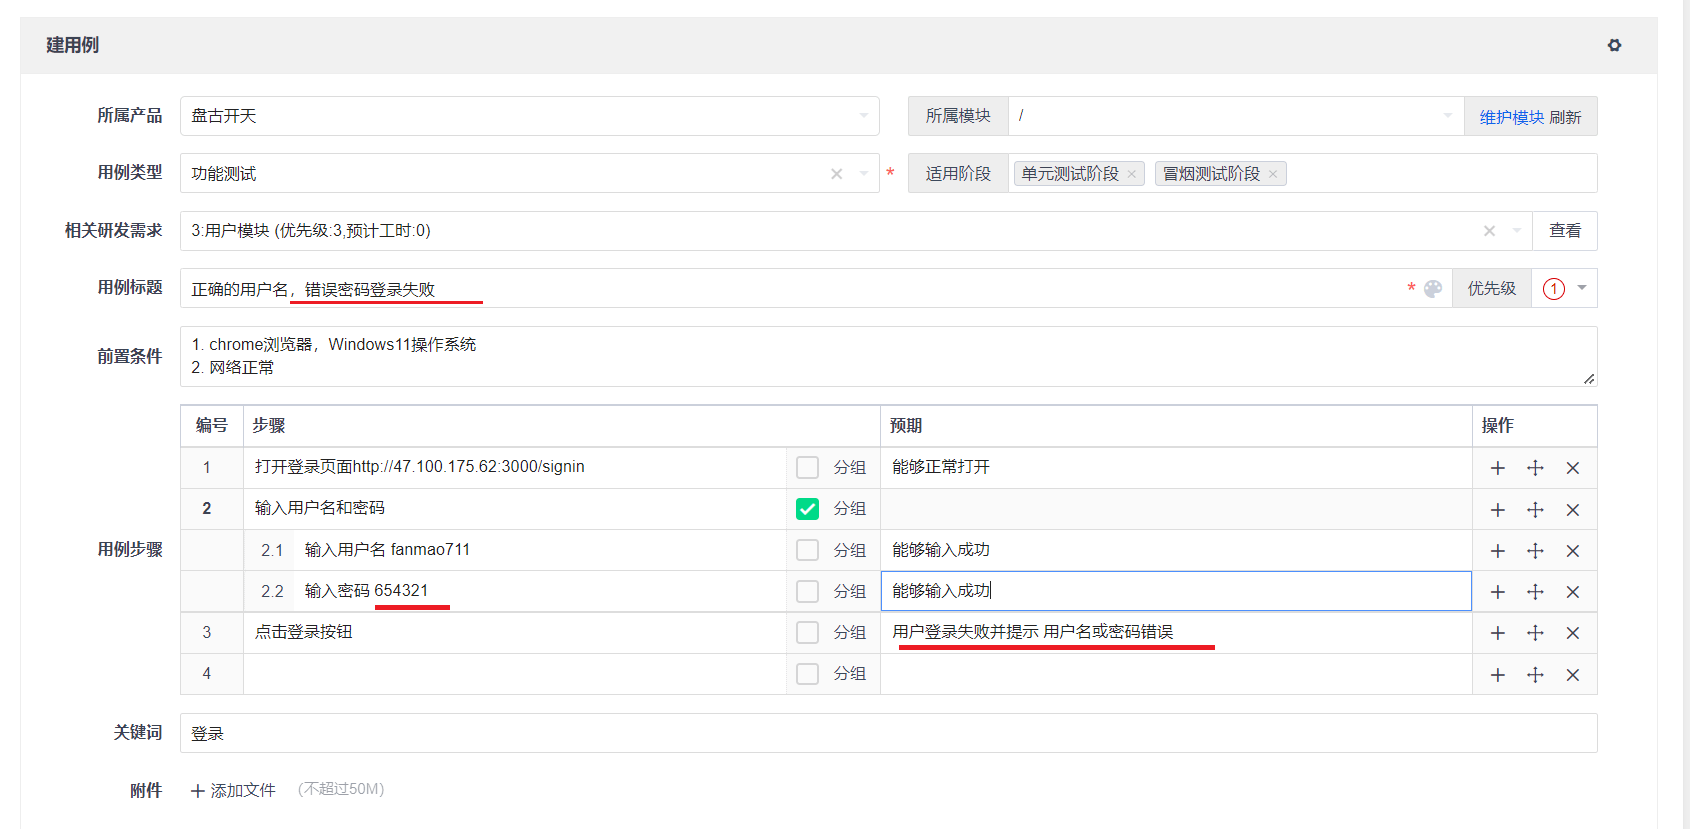Open the title color palette icon
Image resolution: width=1690 pixels, height=829 pixels.
coord(1433,289)
